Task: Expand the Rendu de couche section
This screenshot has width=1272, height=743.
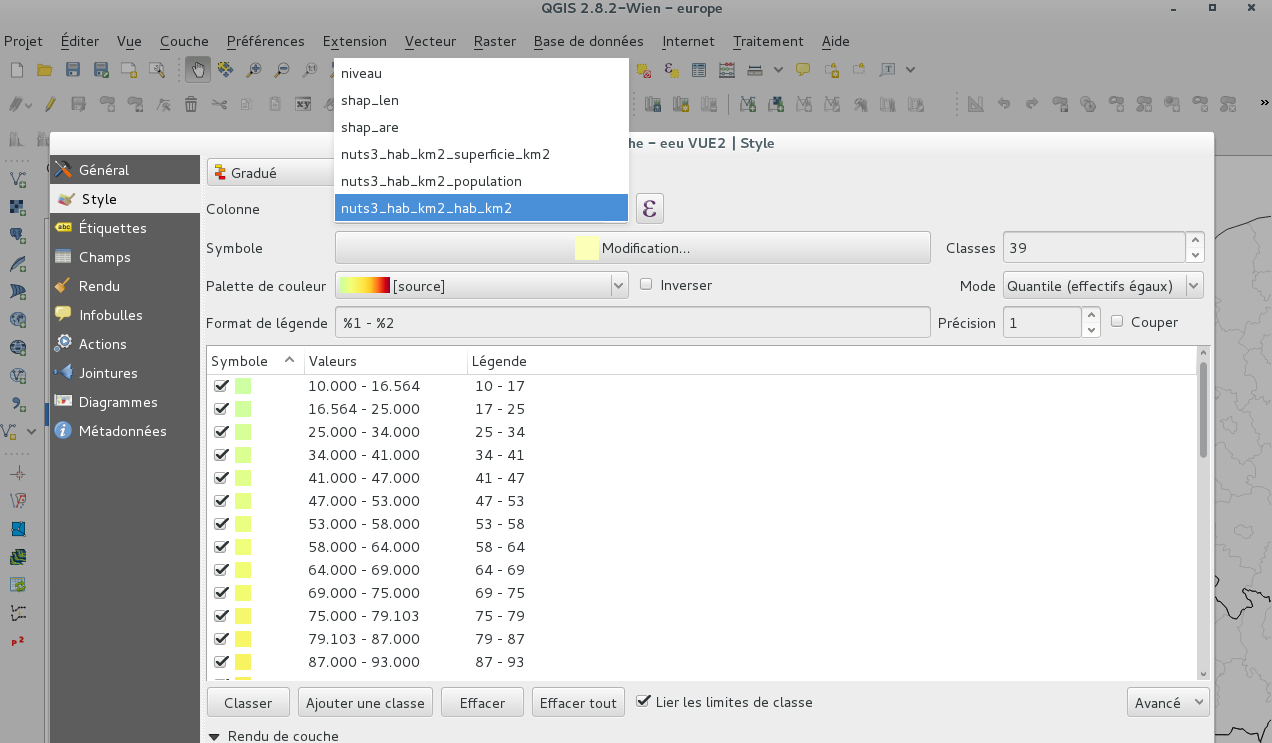Action: [x=214, y=736]
